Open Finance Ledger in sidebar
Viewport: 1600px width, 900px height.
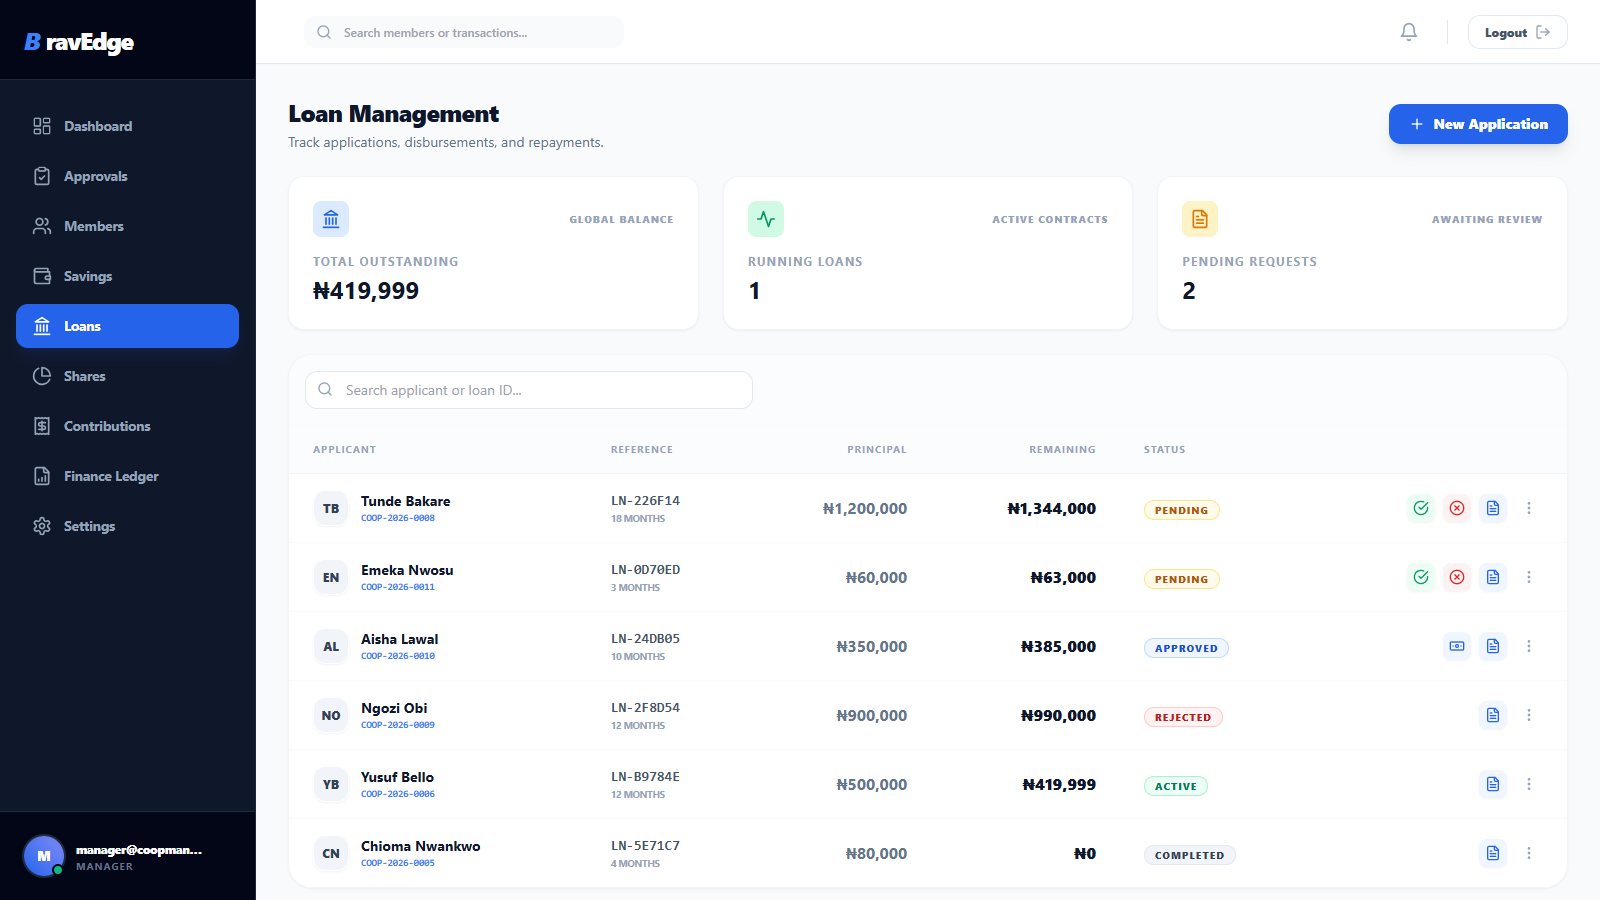tap(127, 476)
